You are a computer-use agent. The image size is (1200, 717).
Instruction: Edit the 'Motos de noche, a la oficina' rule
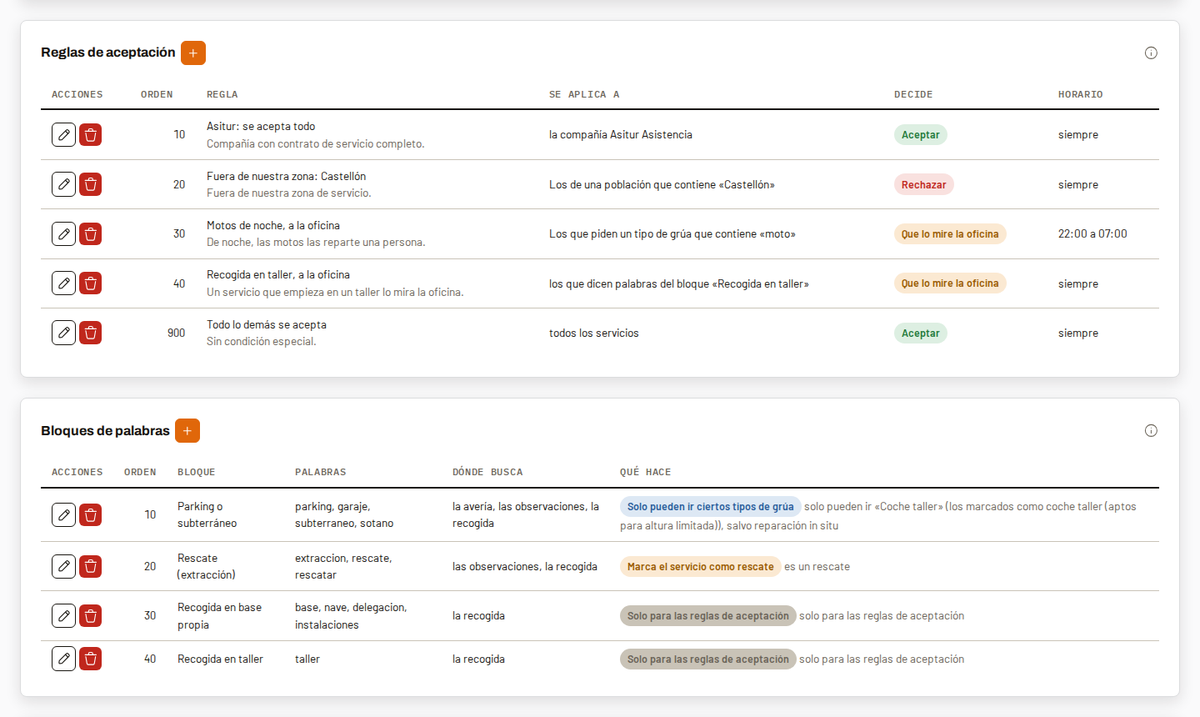coord(64,234)
